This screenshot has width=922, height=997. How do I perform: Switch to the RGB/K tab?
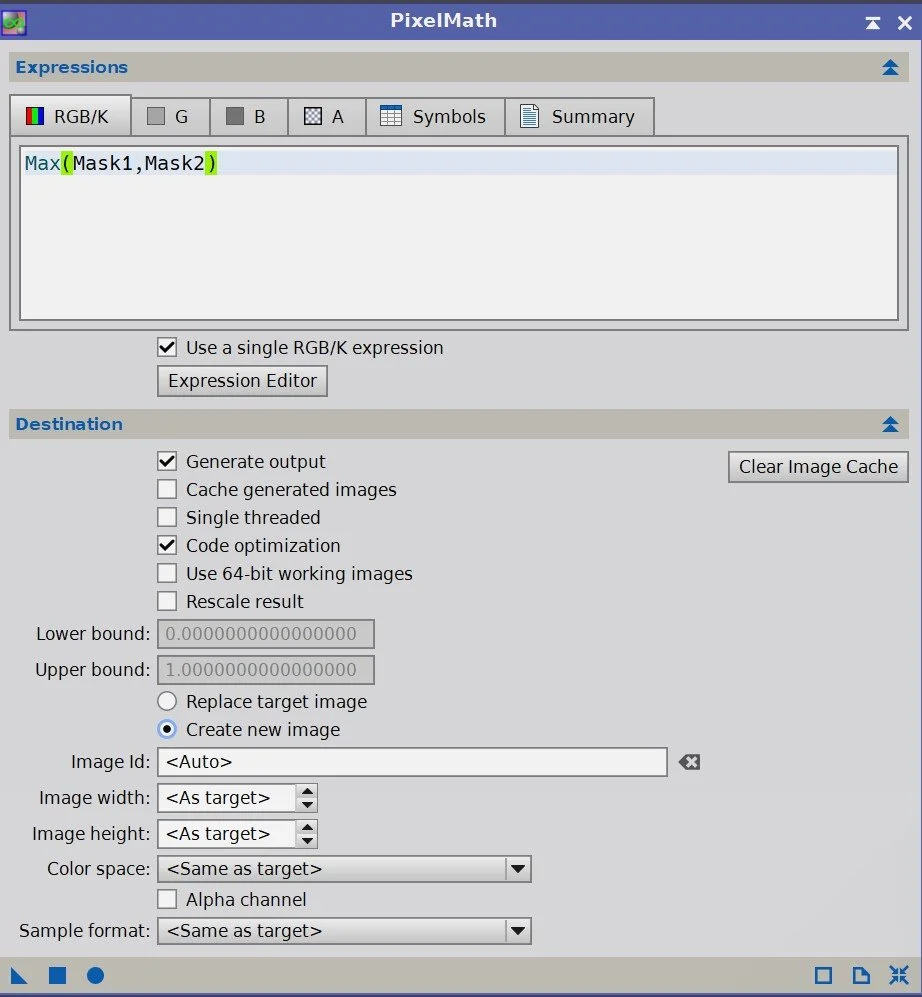(x=71, y=116)
